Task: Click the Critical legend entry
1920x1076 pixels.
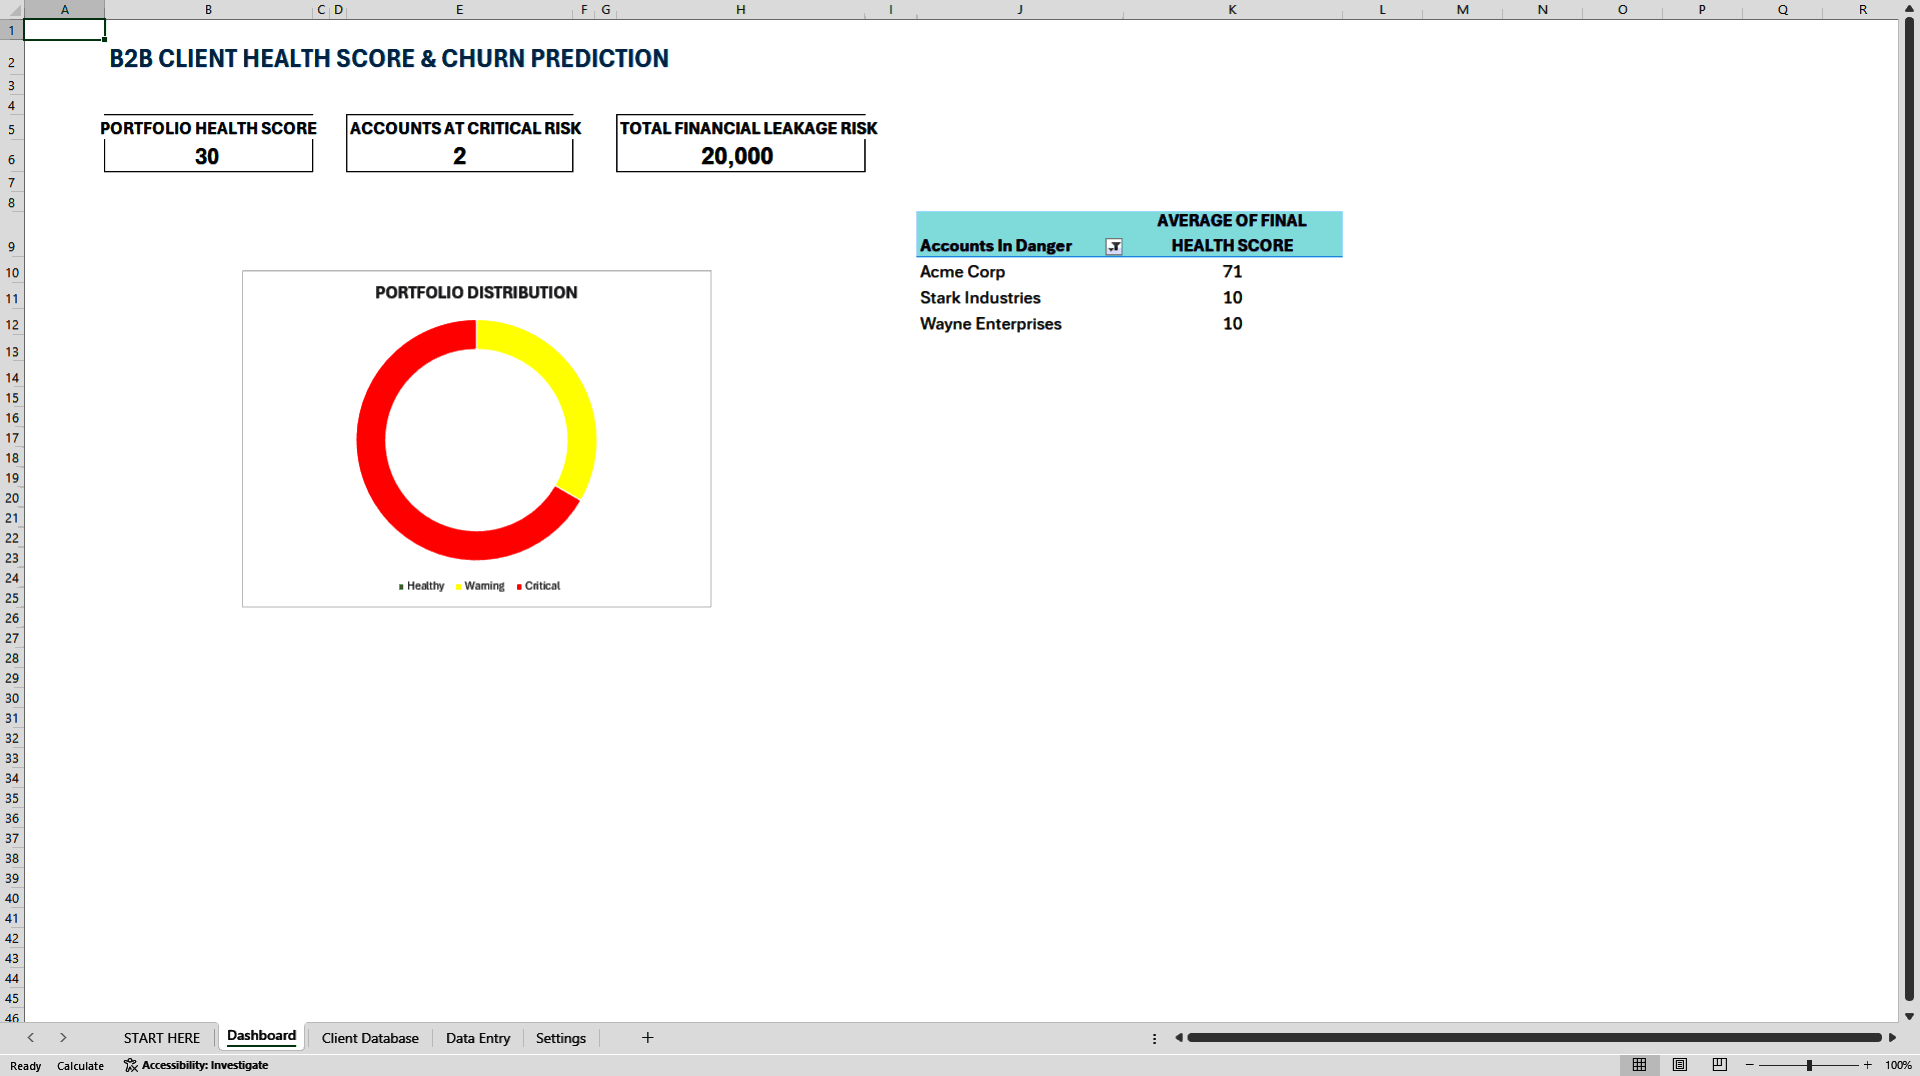Action: pos(538,586)
